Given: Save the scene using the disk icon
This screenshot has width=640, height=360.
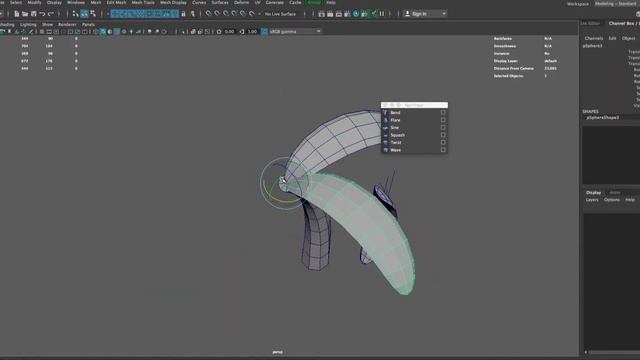Looking at the screenshot, I should pos(33,14).
